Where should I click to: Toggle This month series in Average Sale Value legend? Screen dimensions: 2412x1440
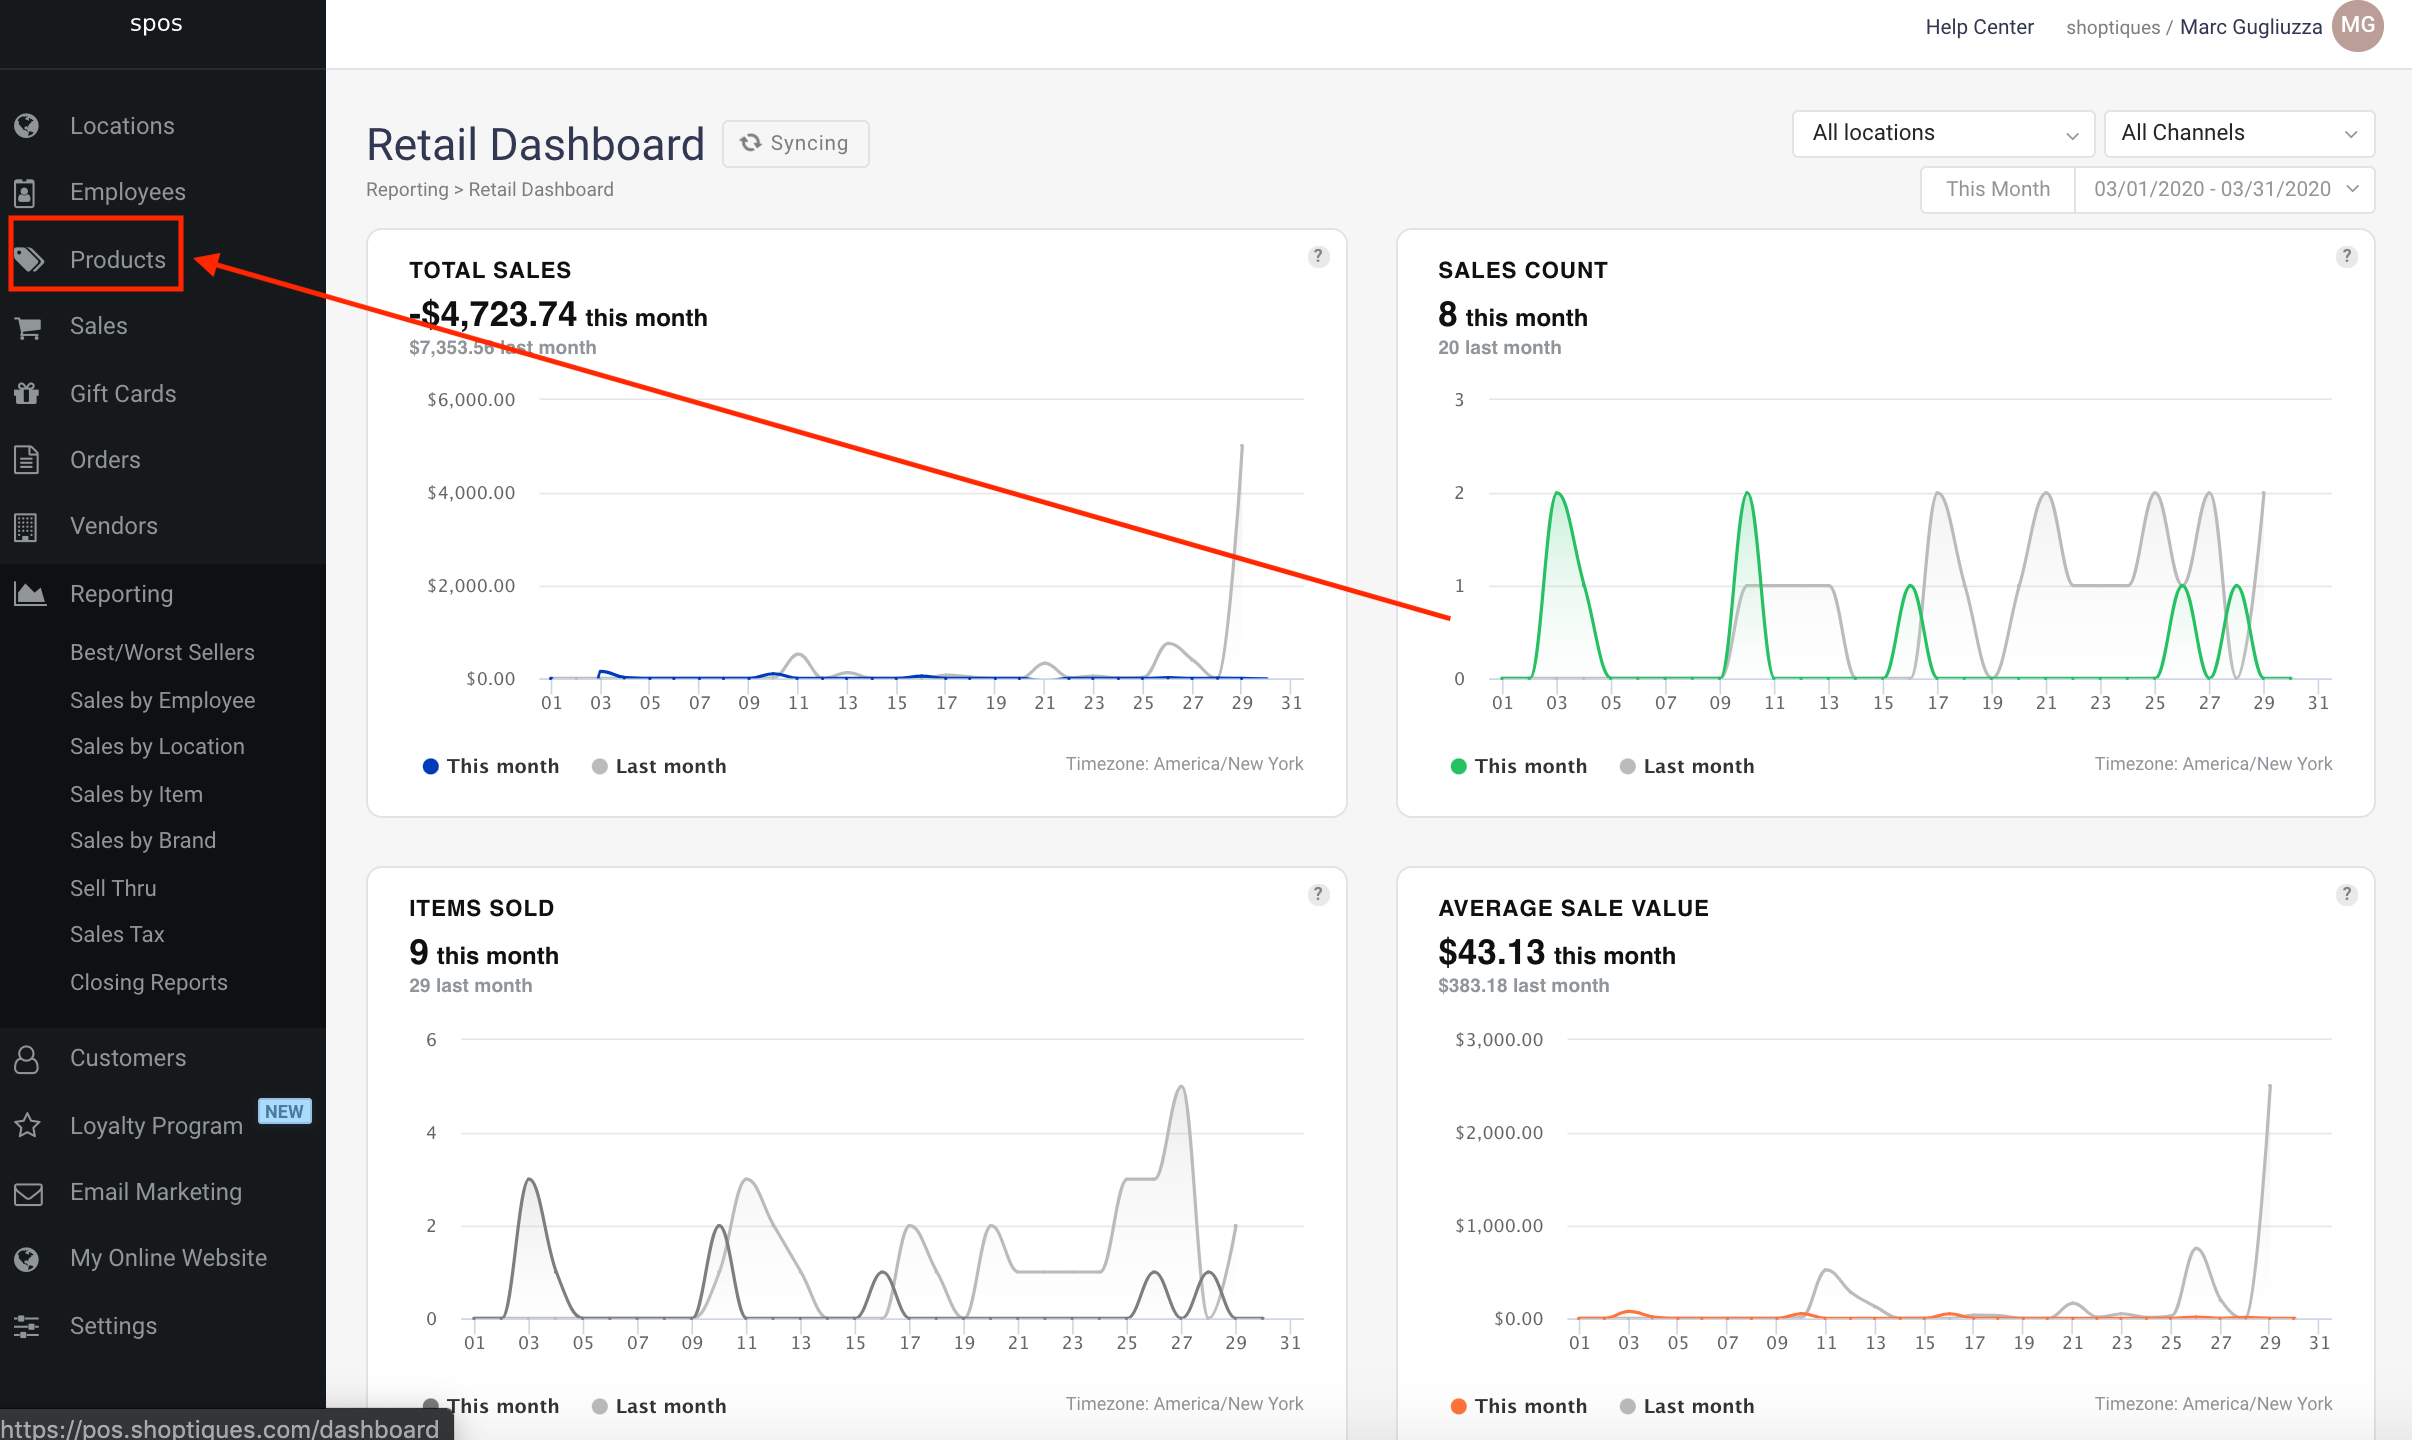click(x=1518, y=1406)
